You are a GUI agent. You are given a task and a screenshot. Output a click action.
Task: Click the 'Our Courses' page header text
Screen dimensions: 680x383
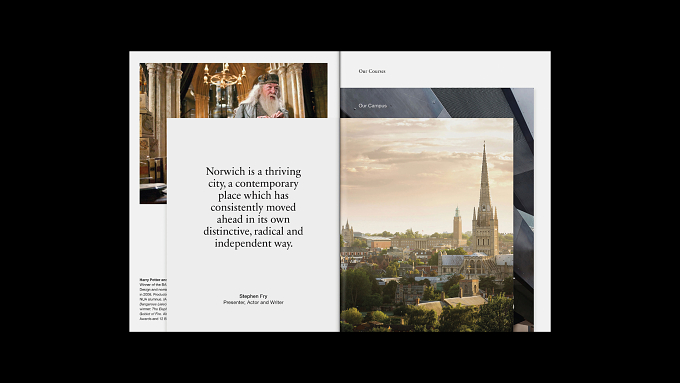point(372,71)
